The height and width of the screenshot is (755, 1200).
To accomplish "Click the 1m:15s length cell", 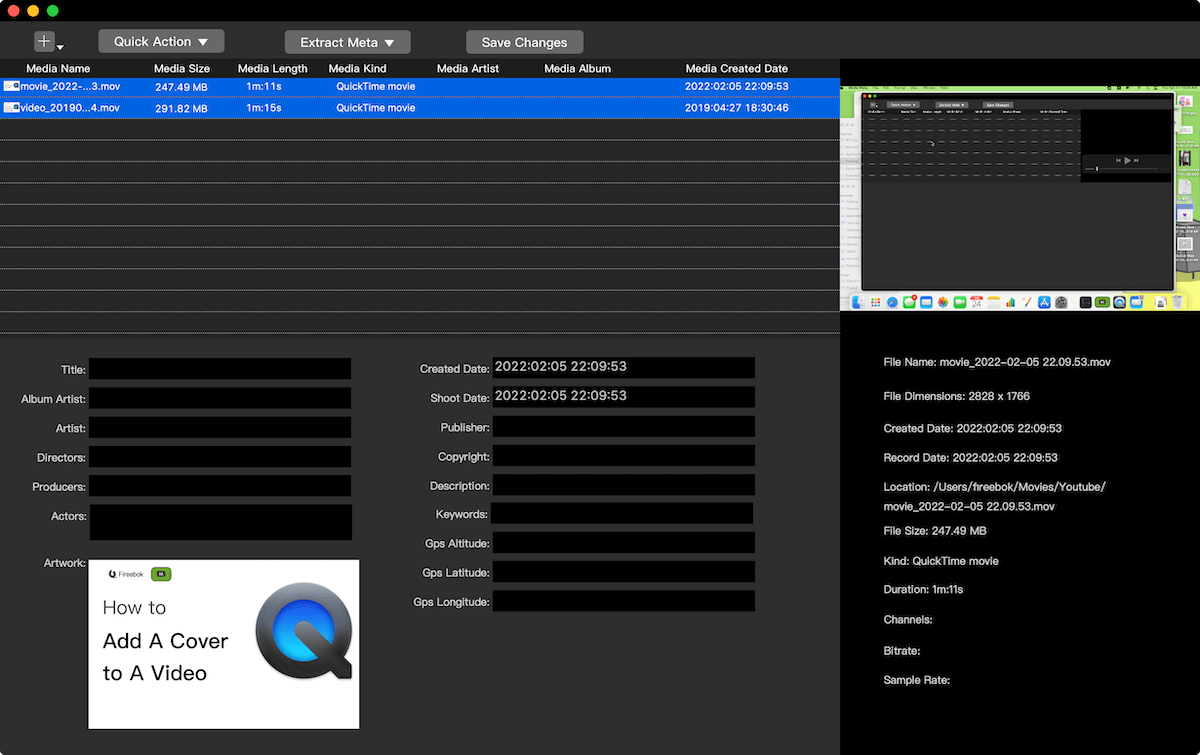I will [x=264, y=107].
